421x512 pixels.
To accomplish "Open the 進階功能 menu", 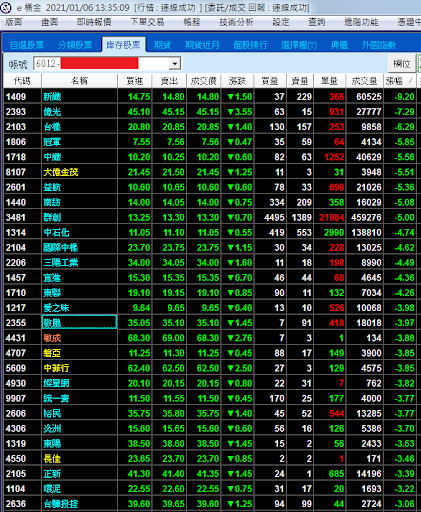I will pyautogui.click(x=361, y=22).
